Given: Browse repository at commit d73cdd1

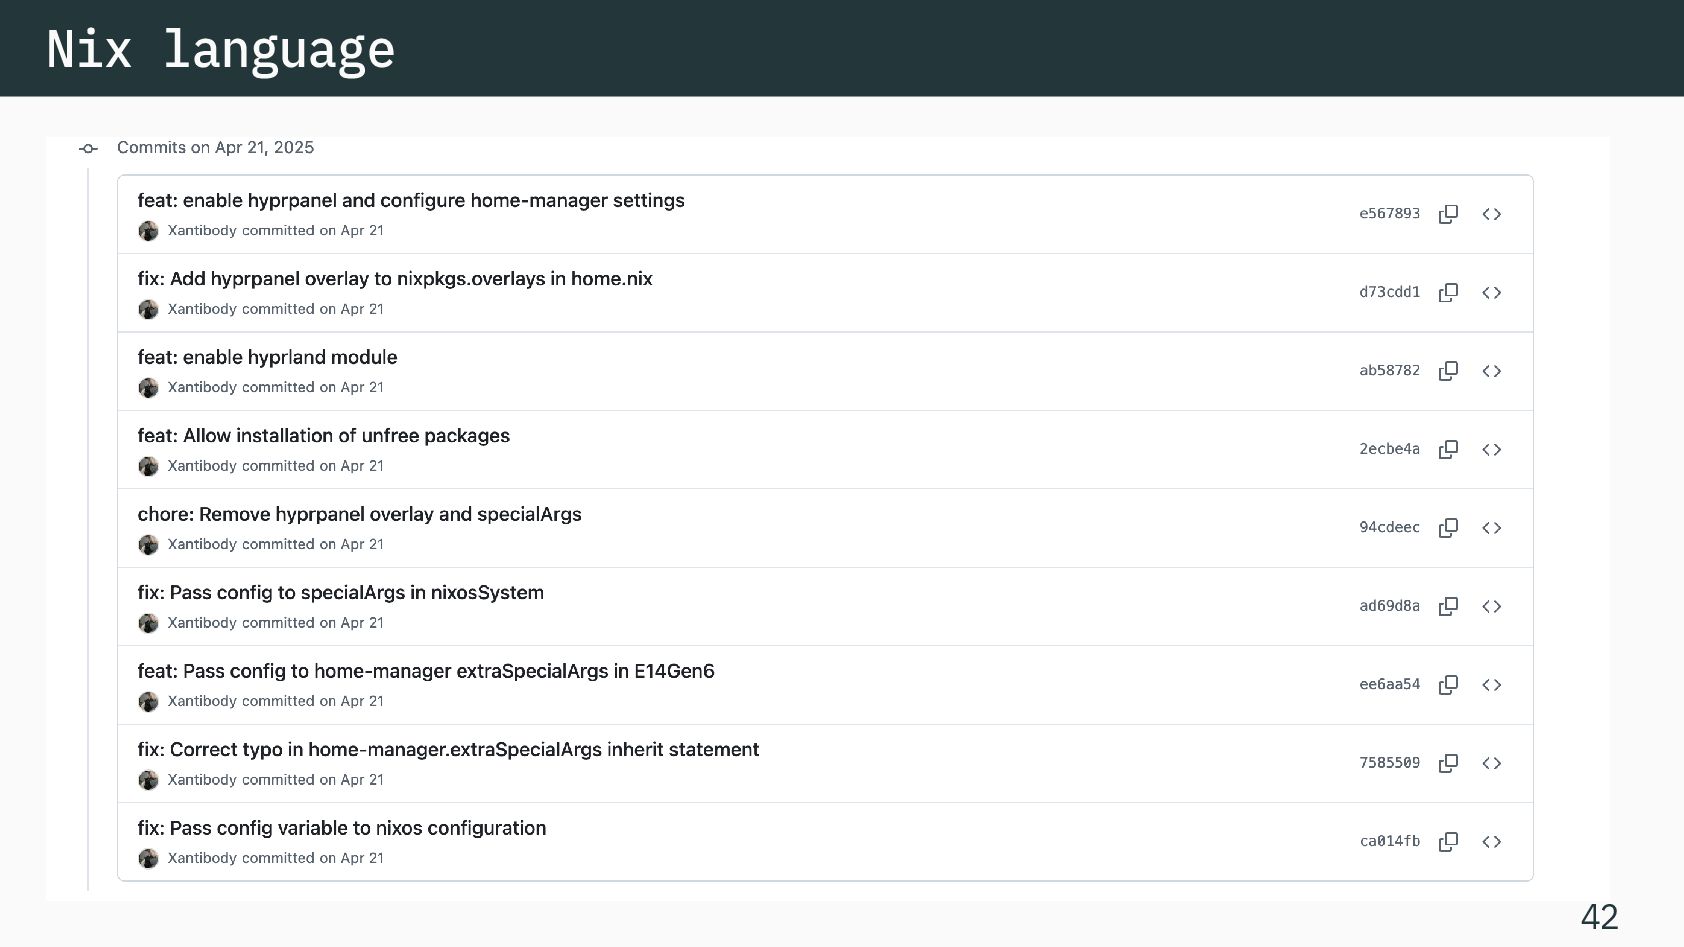Looking at the screenshot, I should pos(1492,292).
